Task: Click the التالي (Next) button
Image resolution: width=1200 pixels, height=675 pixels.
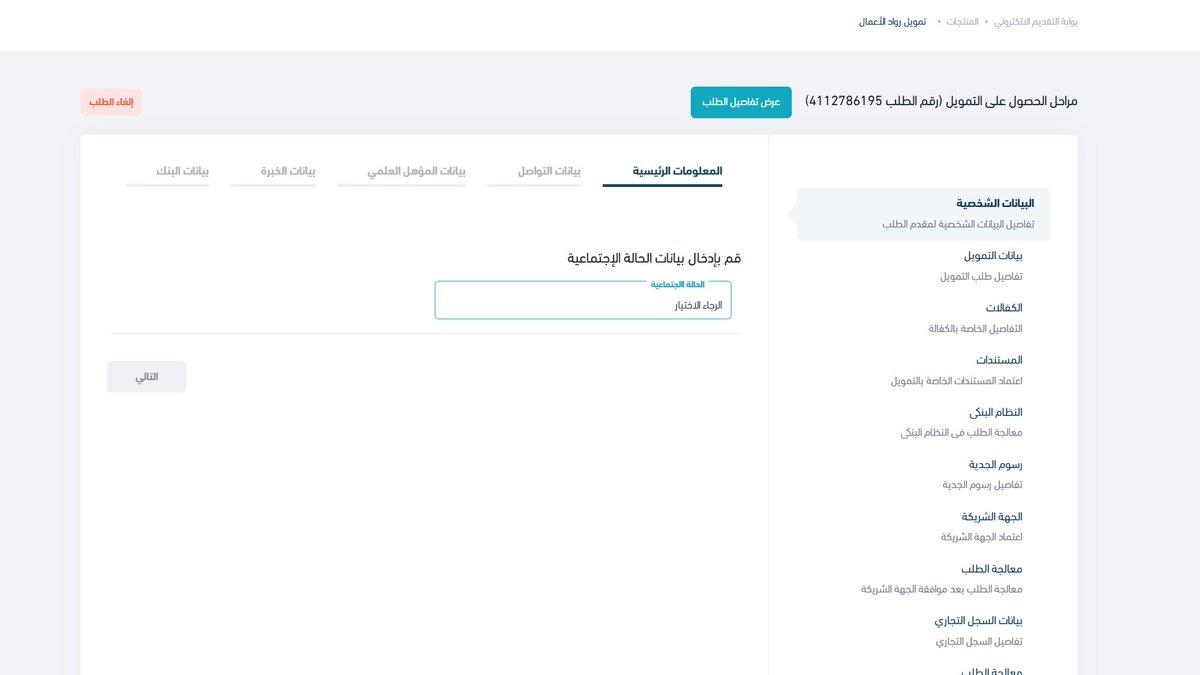Action: pyautogui.click(x=146, y=376)
